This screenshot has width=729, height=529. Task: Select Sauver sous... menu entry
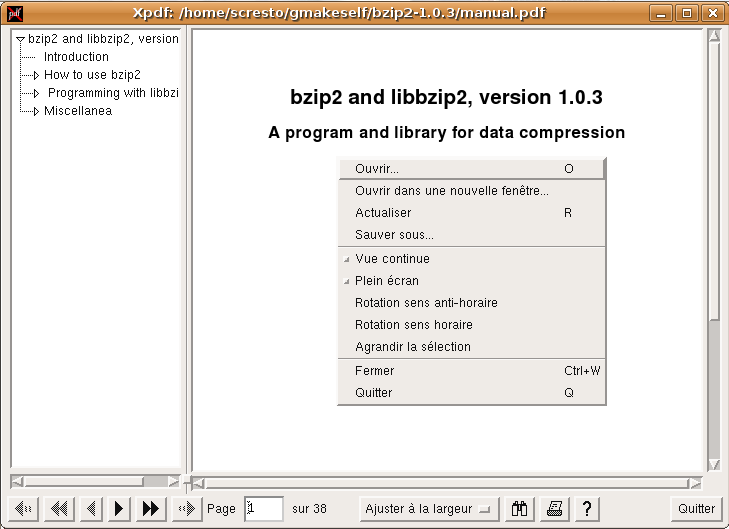coord(471,235)
